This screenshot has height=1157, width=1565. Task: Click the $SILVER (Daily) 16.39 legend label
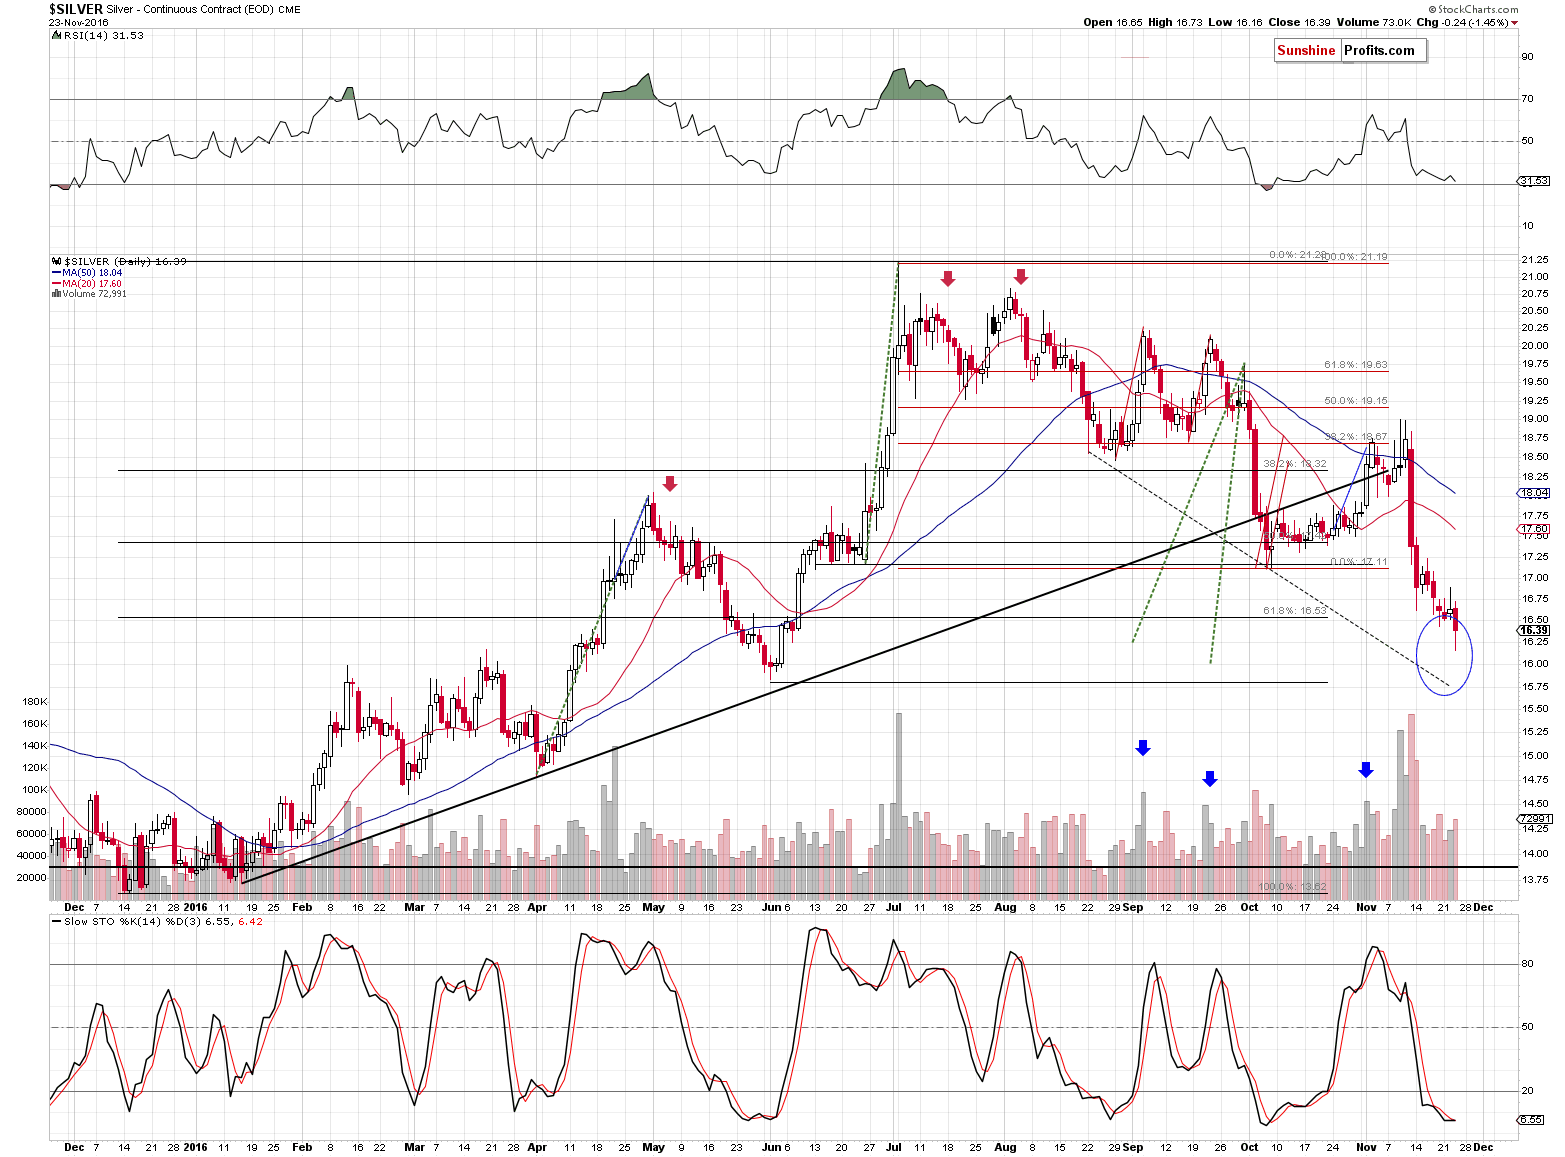125,261
